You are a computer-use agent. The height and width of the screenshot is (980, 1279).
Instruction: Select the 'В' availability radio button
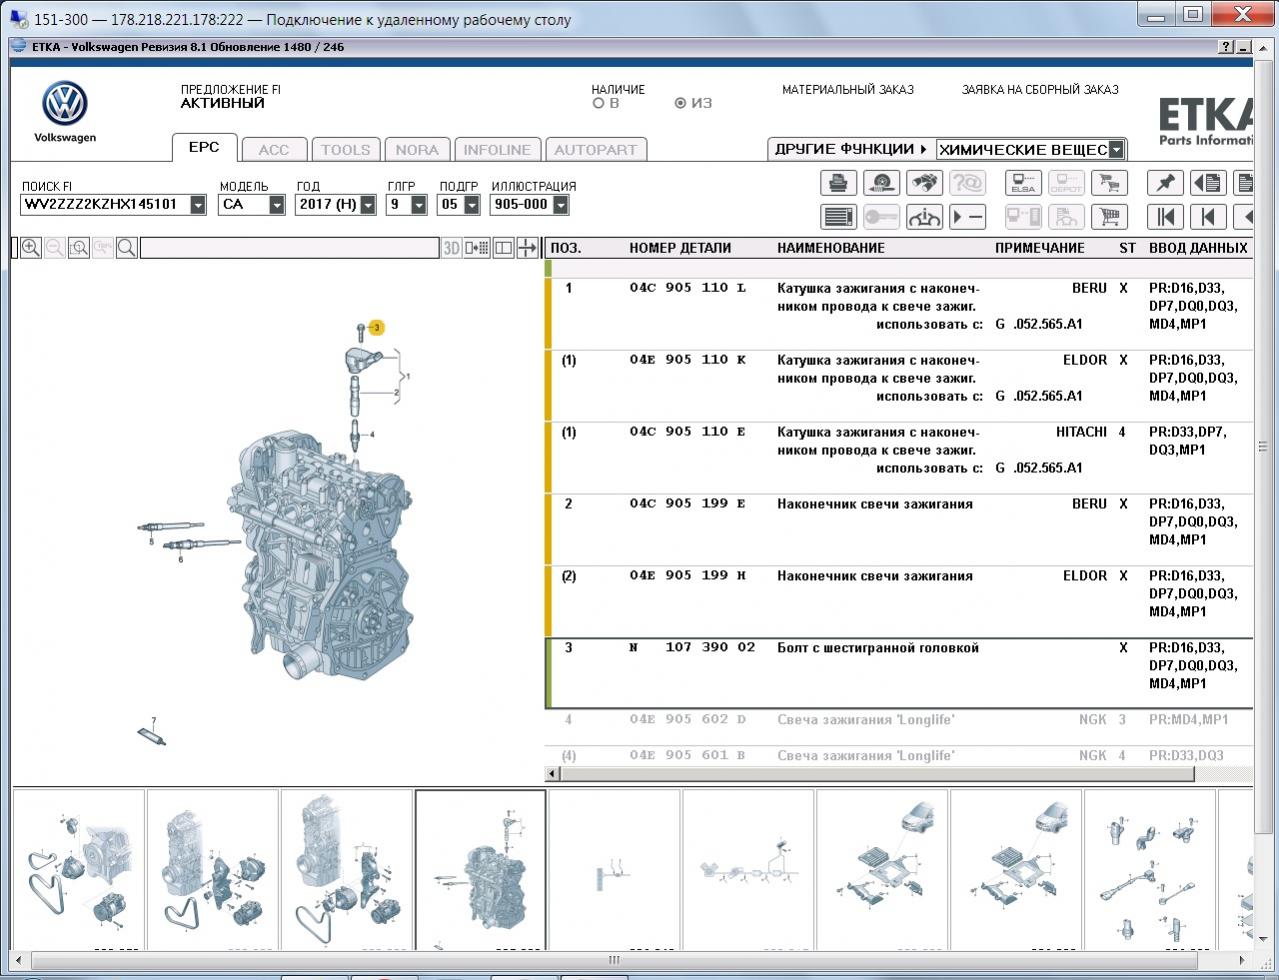tap(598, 103)
